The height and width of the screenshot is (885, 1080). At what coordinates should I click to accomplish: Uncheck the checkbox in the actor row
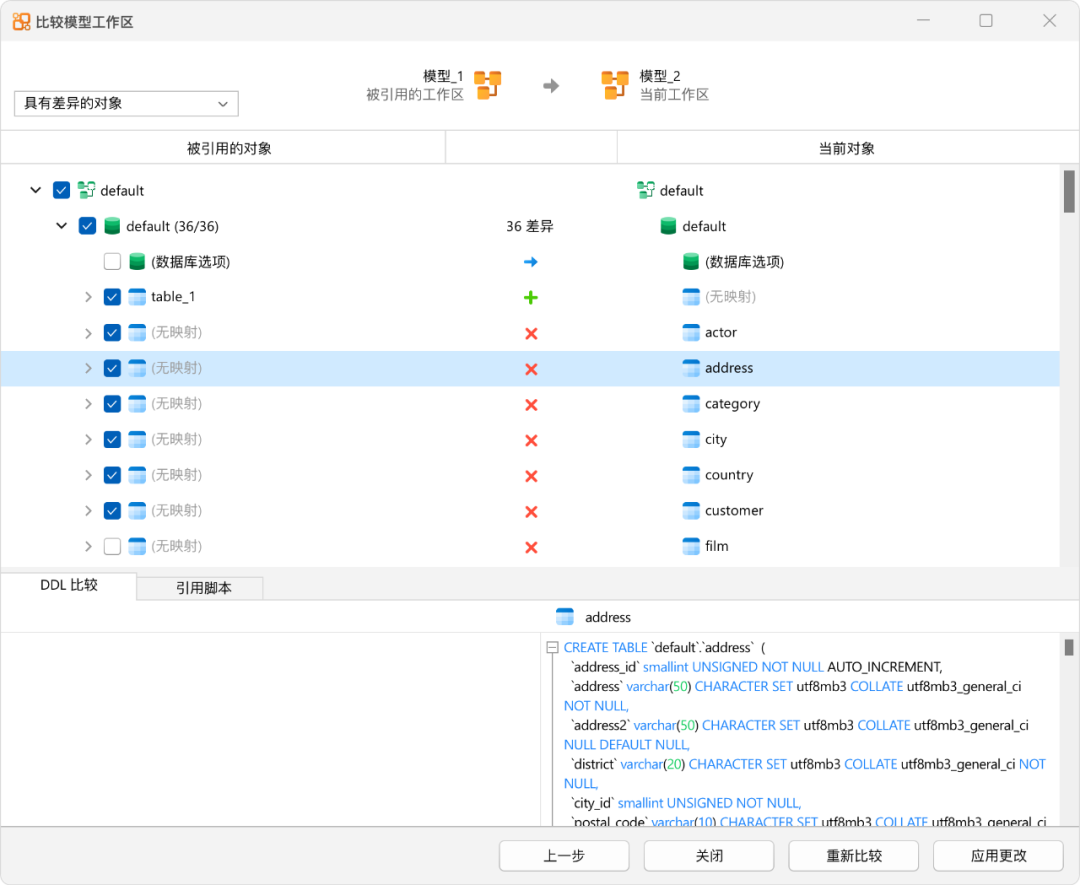(x=112, y=333)
